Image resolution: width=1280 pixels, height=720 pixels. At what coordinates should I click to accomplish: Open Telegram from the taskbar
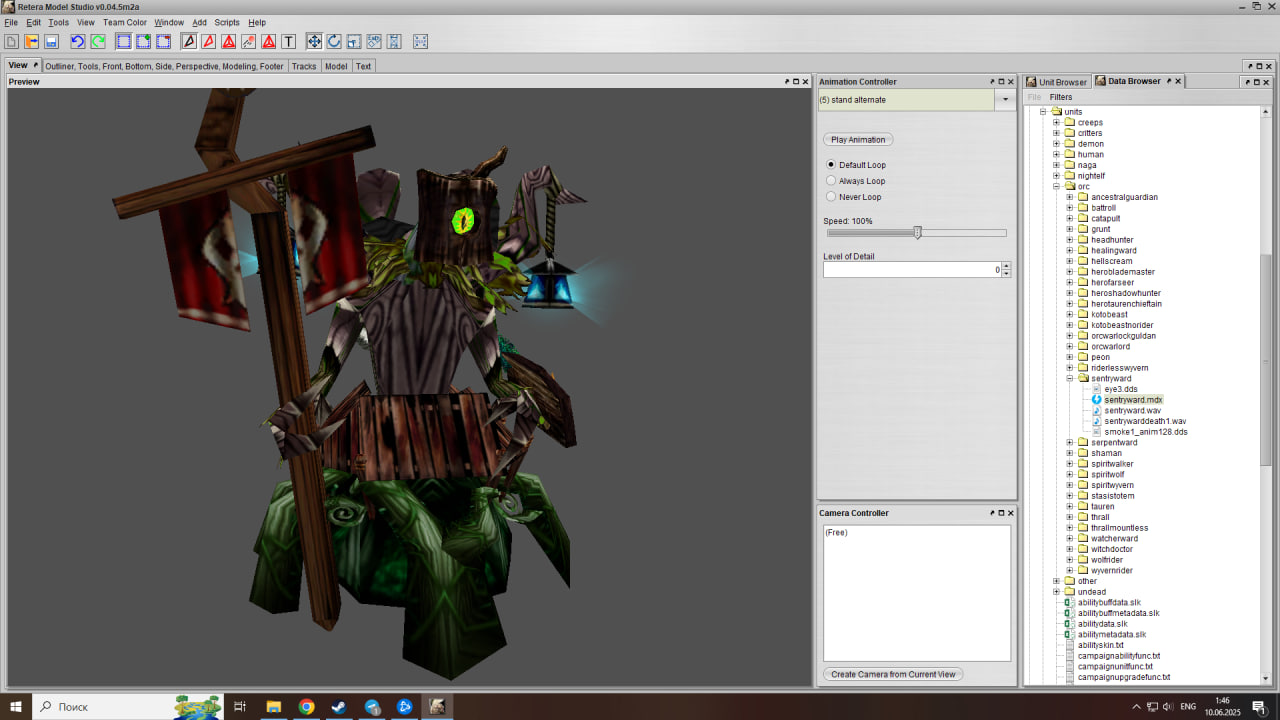tap(372, 706)
